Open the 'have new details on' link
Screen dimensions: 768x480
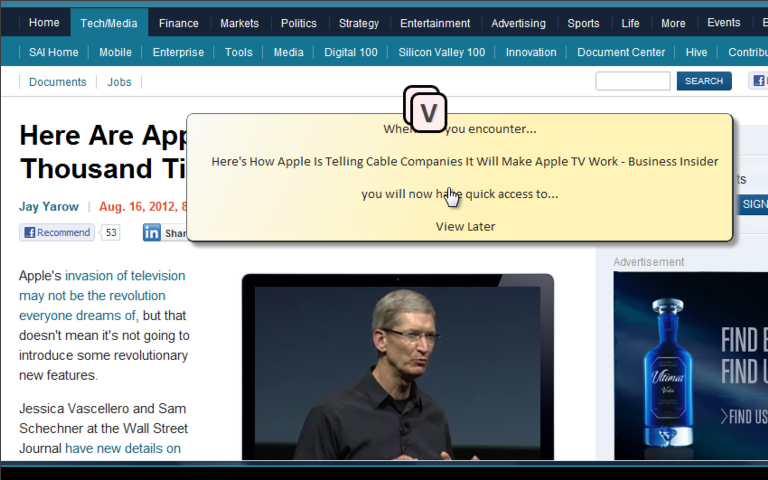coord(122,448)
